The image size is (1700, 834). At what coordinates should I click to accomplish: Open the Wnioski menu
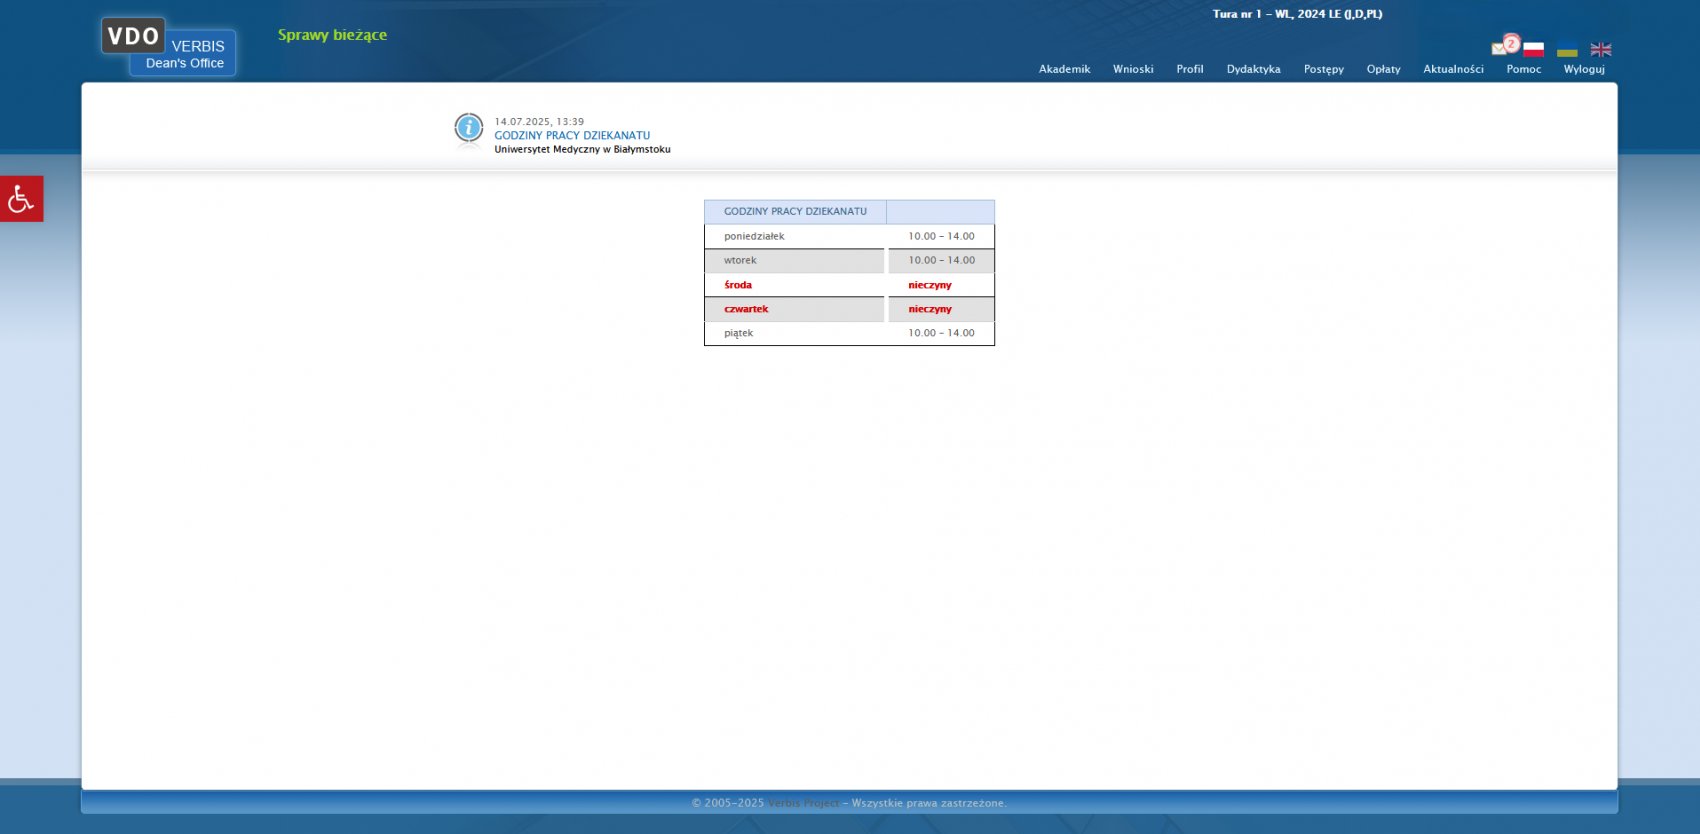click(x=1133, y=69)
